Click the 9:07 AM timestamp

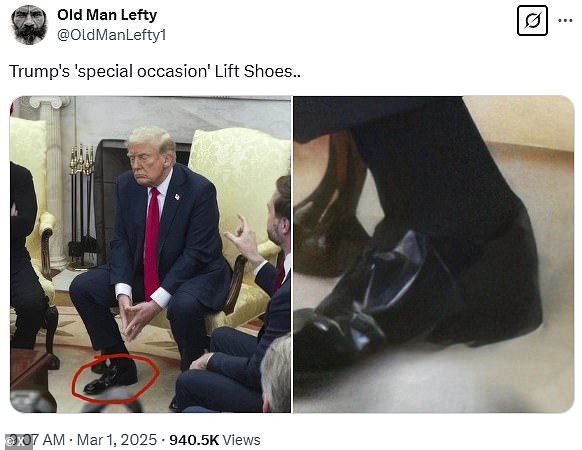tap(37, 440)
